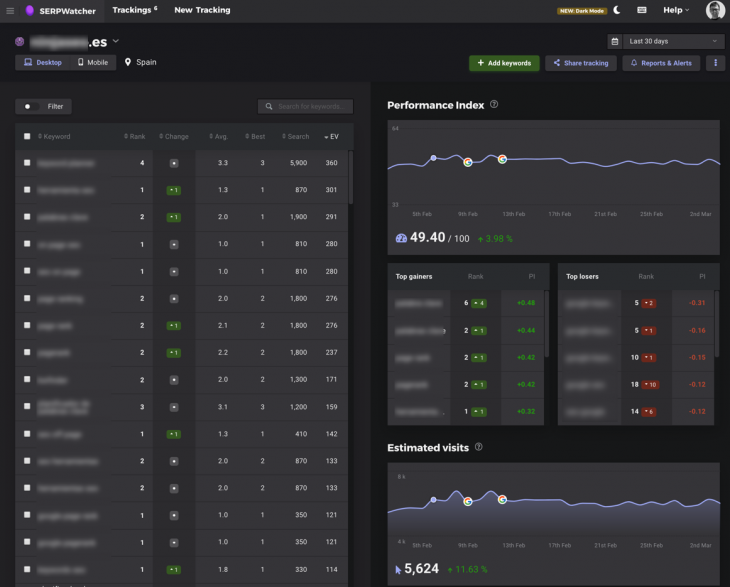This screenshot has height=587, width=730.
Task: Click the Add keywords button
Action: tap(504, 63)
